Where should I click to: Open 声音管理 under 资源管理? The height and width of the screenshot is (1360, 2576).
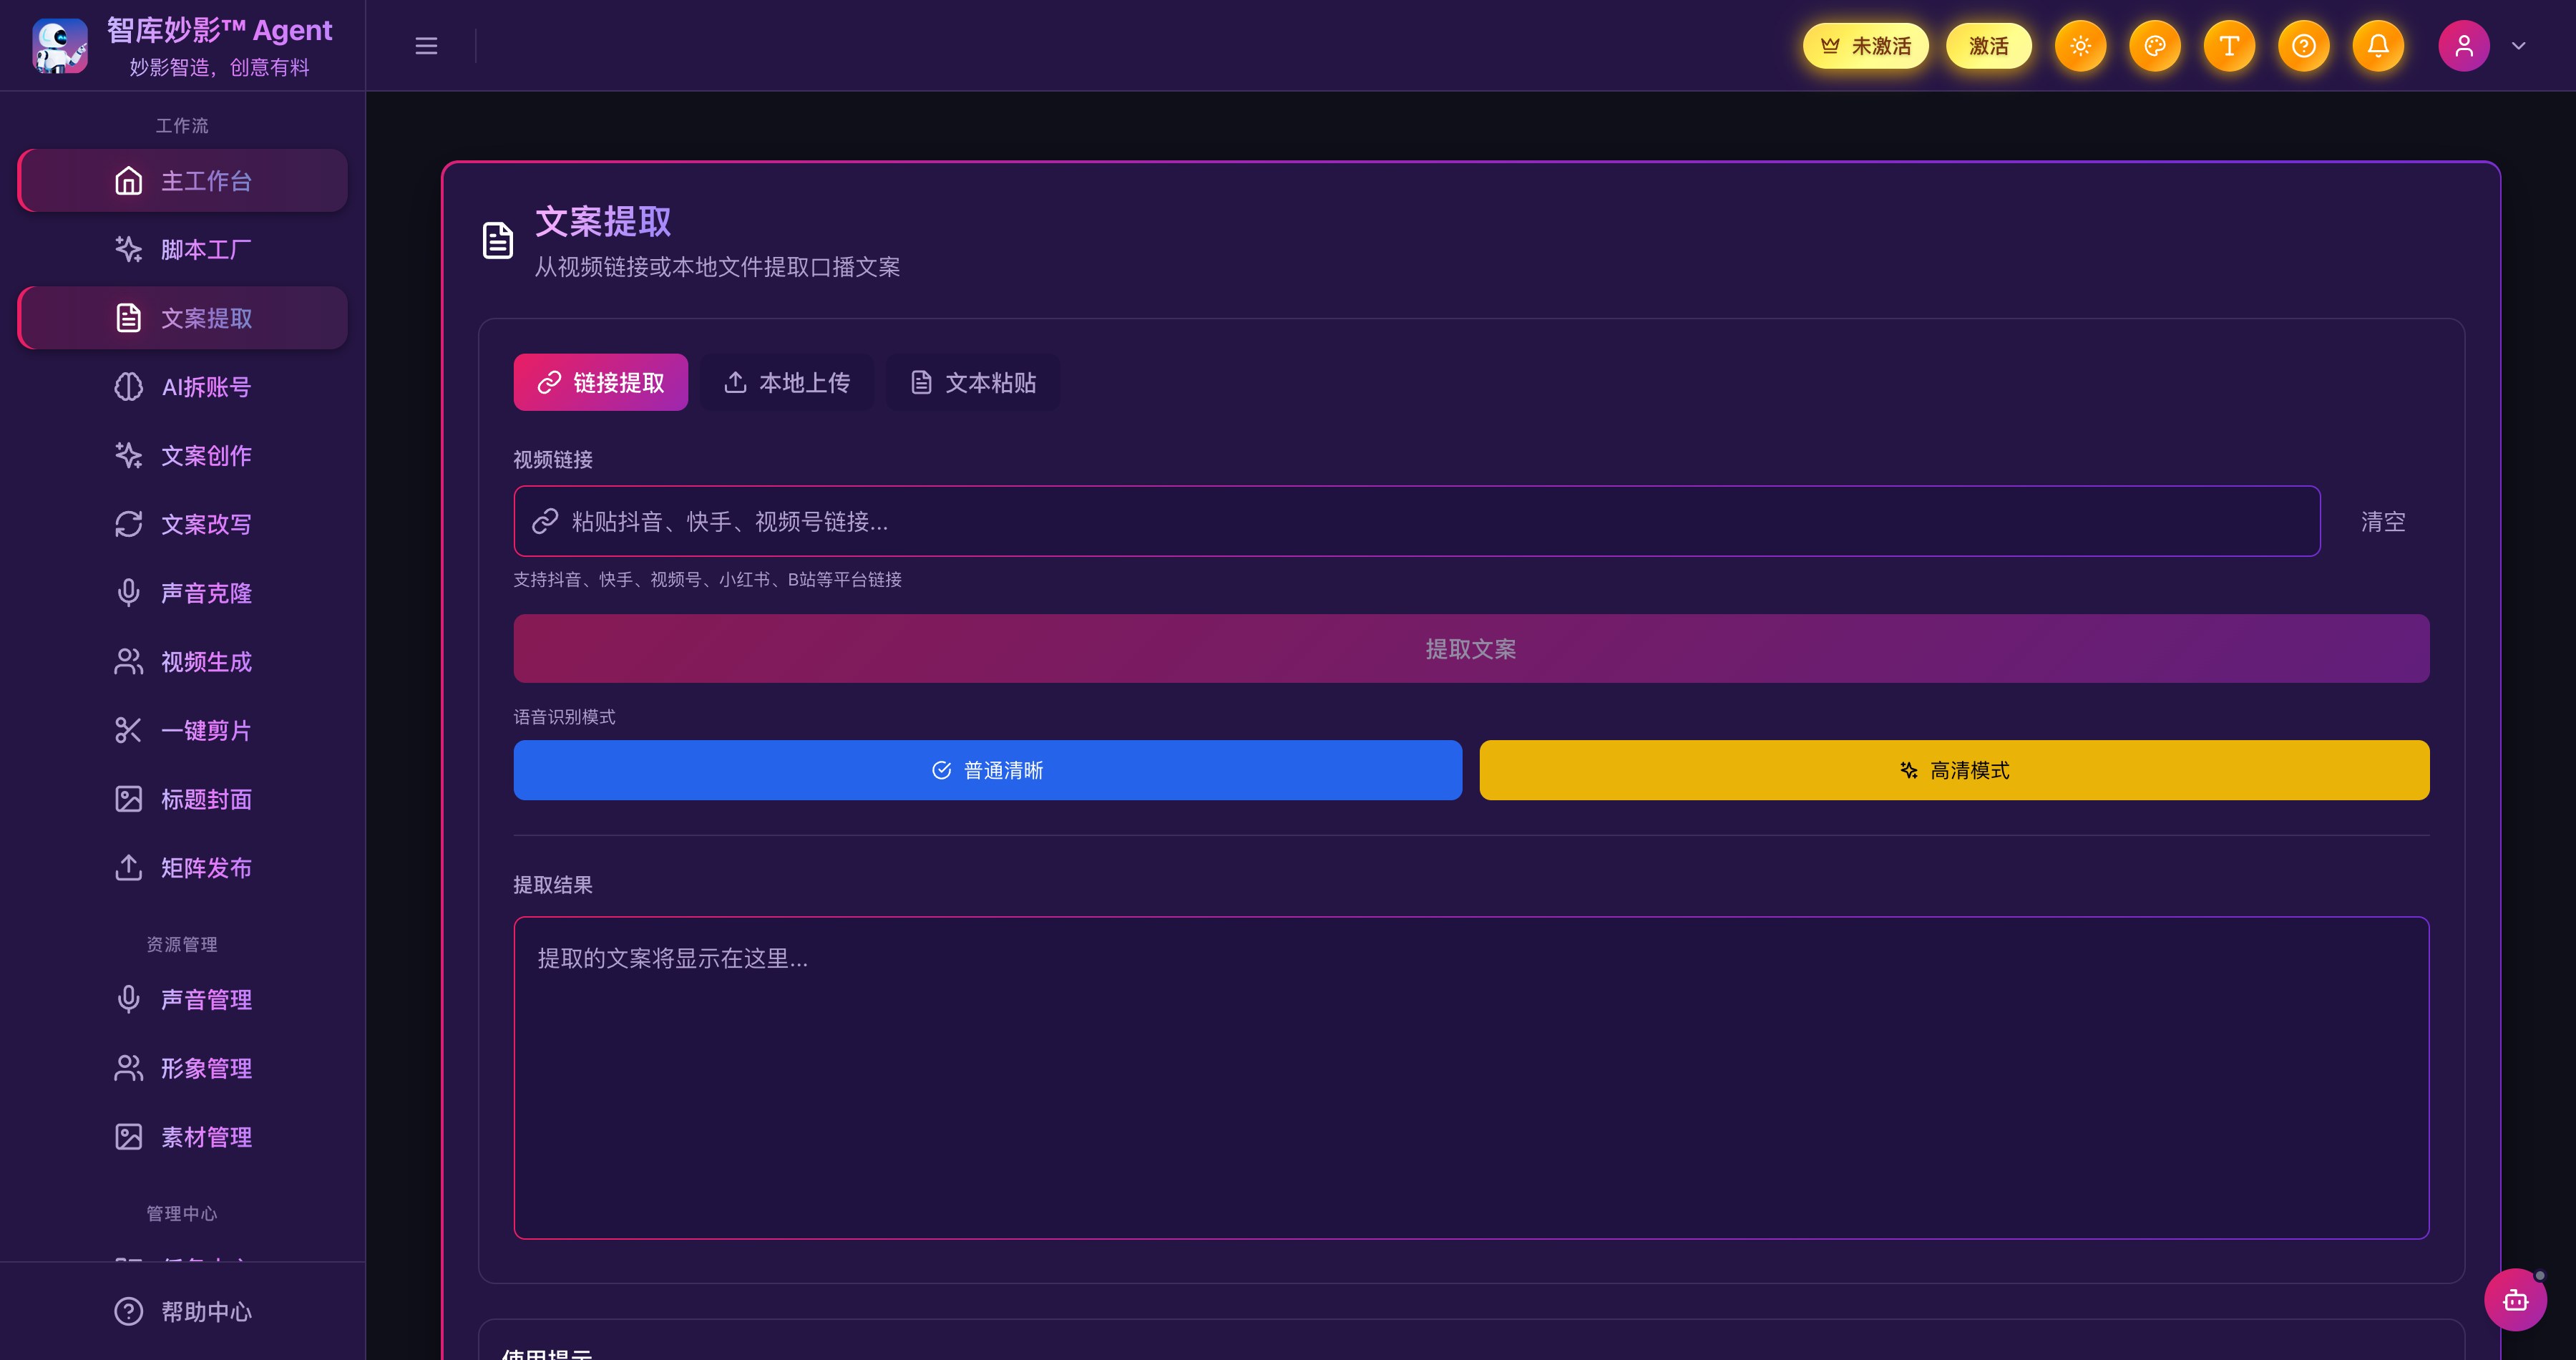[183, 1000]
